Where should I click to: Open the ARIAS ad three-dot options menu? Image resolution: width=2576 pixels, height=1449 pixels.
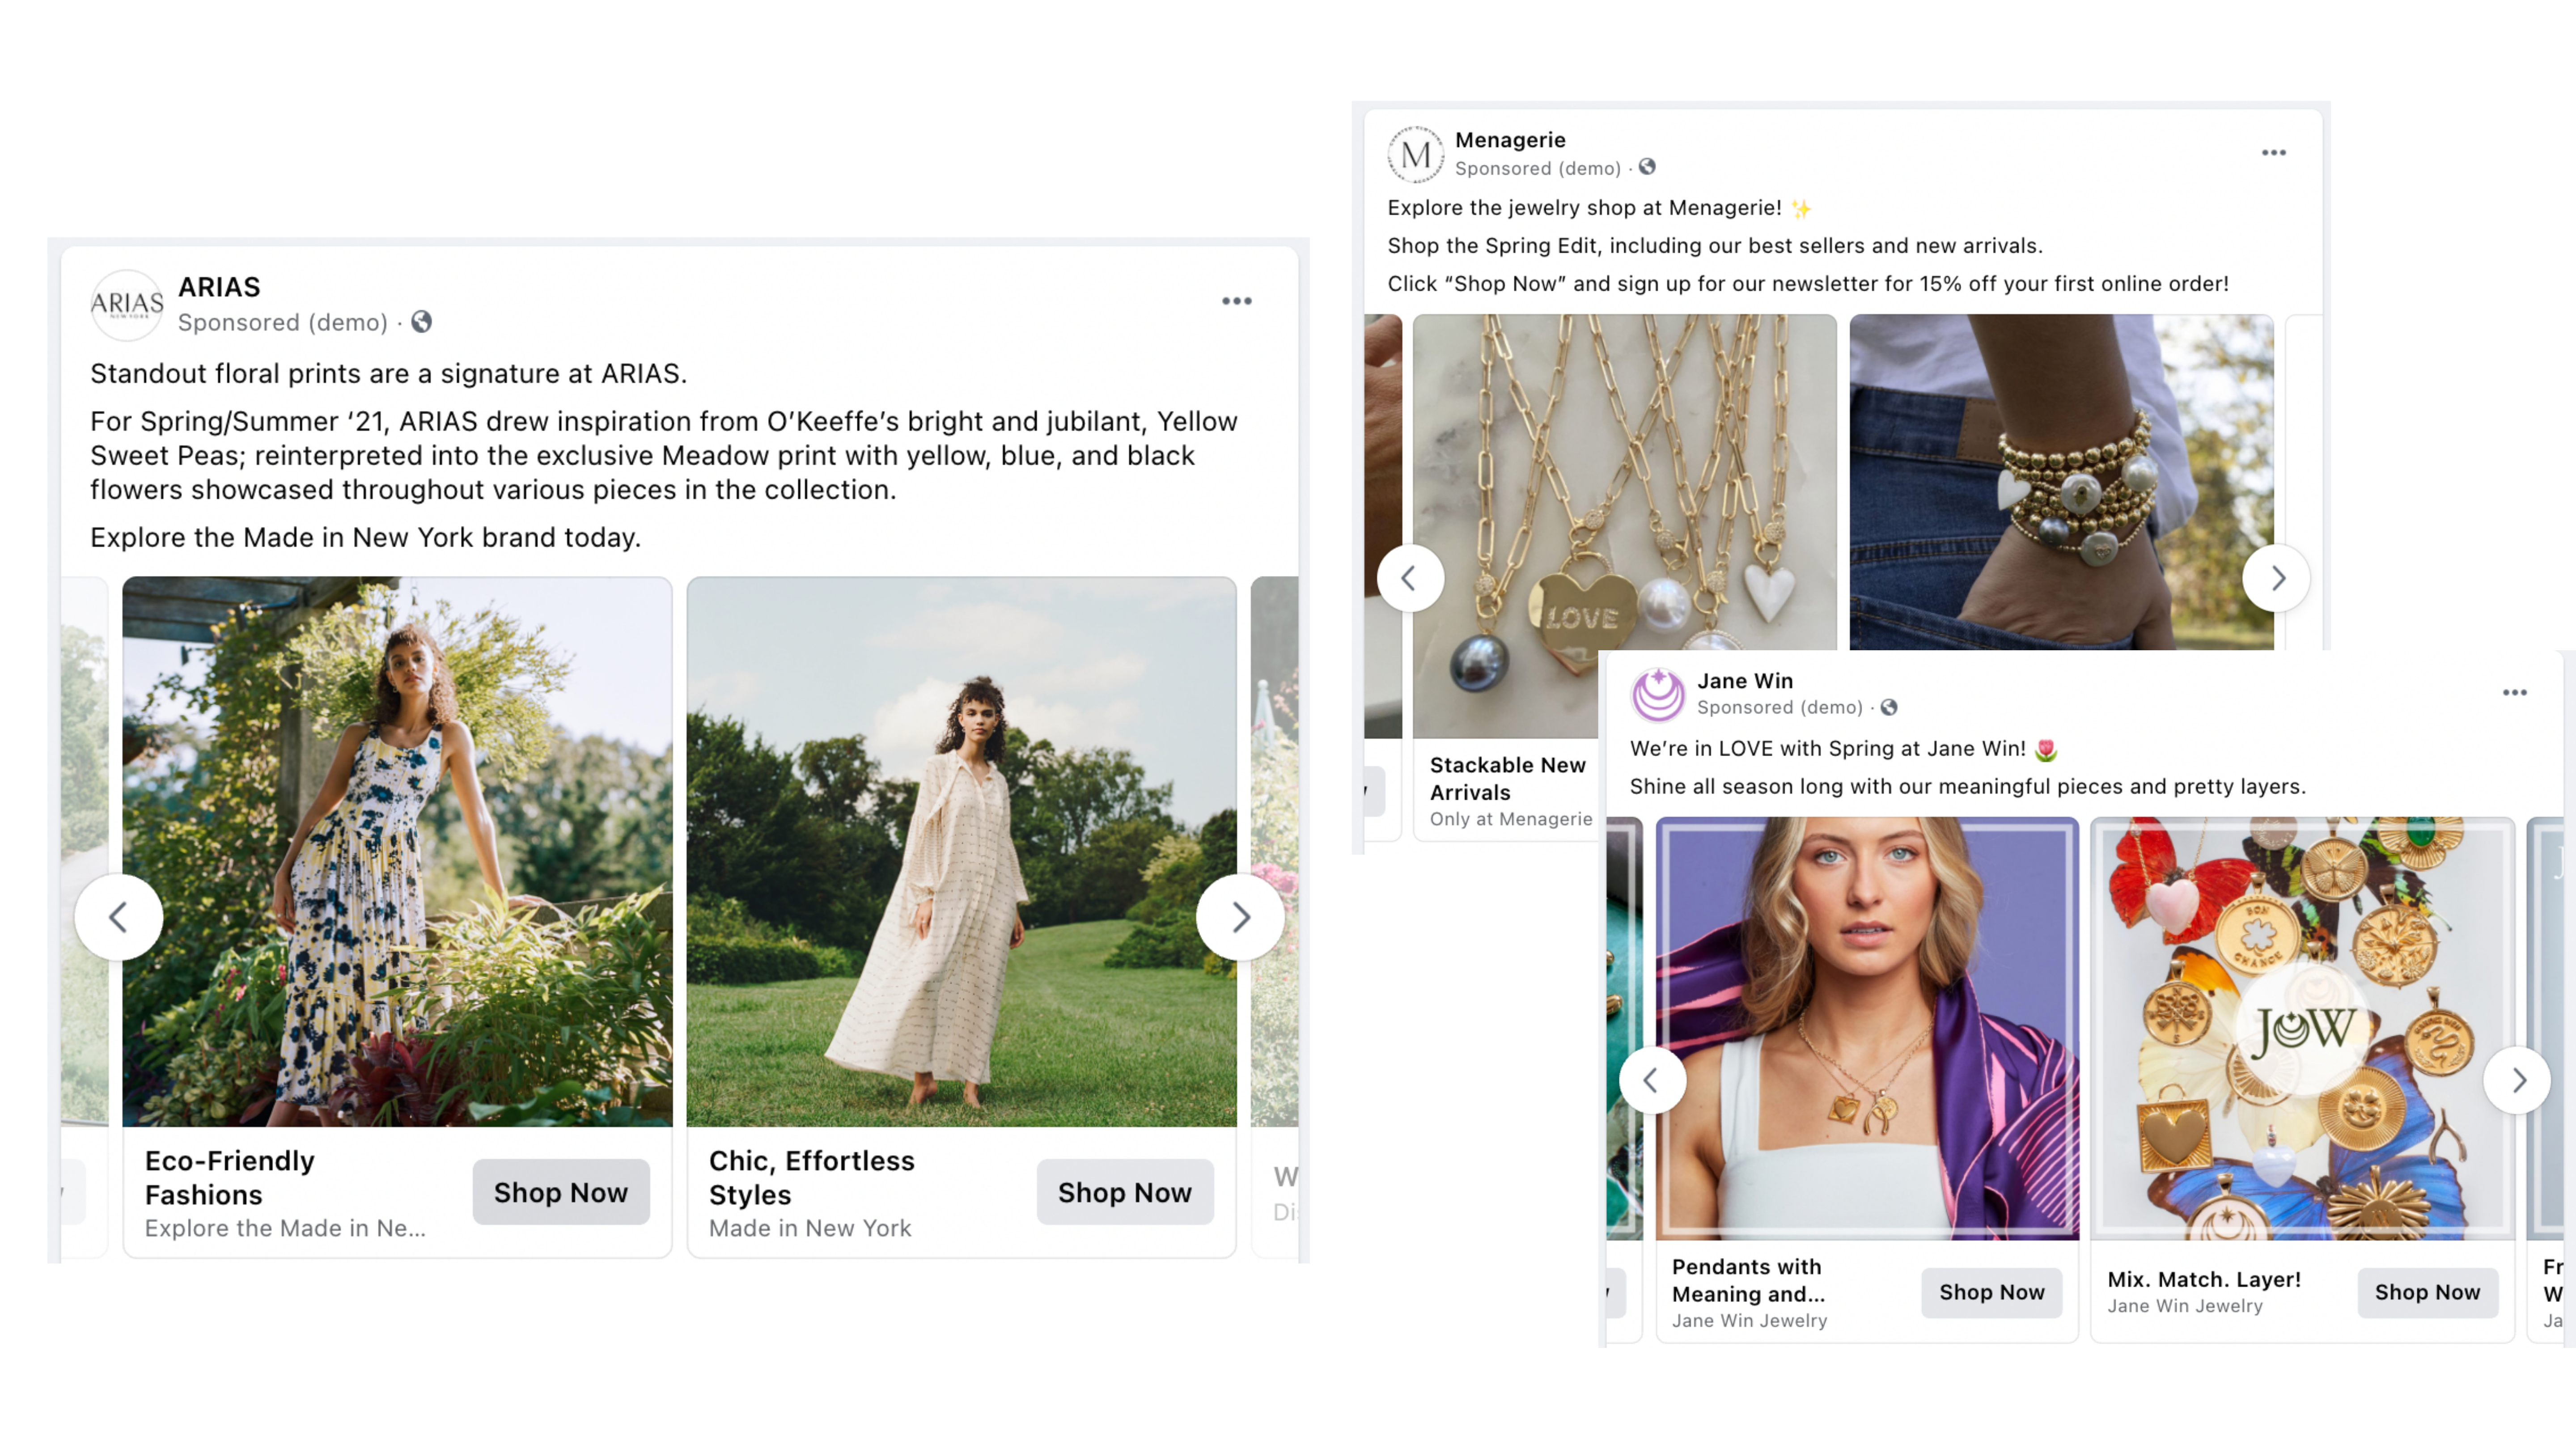point(1237,301)
